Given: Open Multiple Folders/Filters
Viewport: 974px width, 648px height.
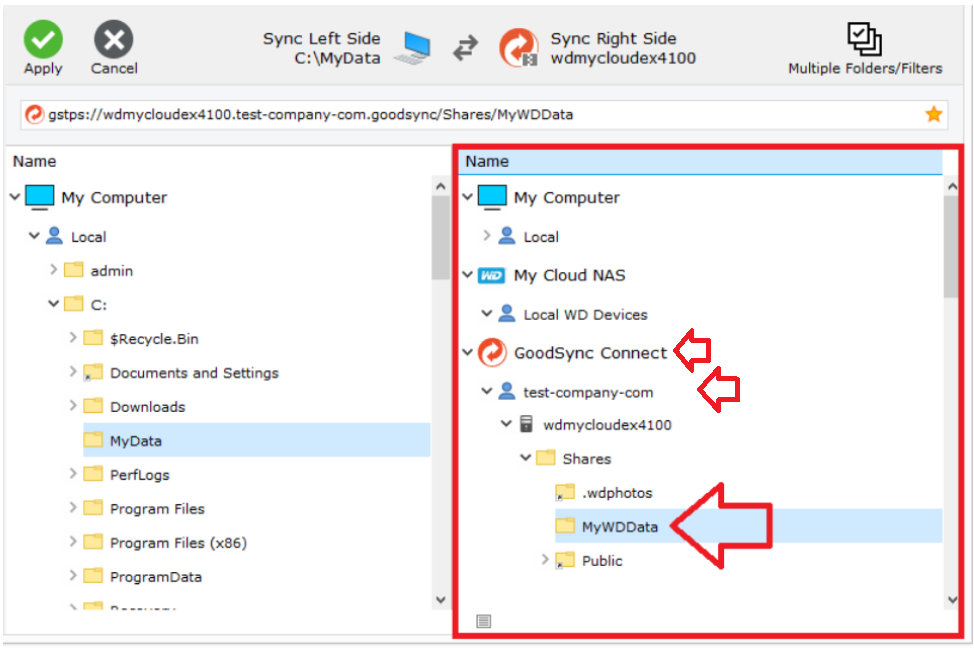Looking at the screenshot, I should [x=864, y=40].
